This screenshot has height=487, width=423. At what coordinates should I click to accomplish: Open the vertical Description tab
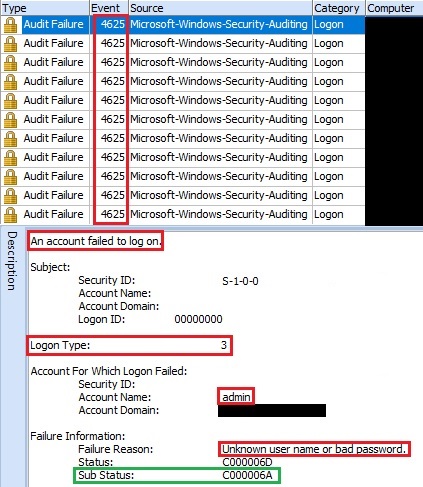point(12,261)
